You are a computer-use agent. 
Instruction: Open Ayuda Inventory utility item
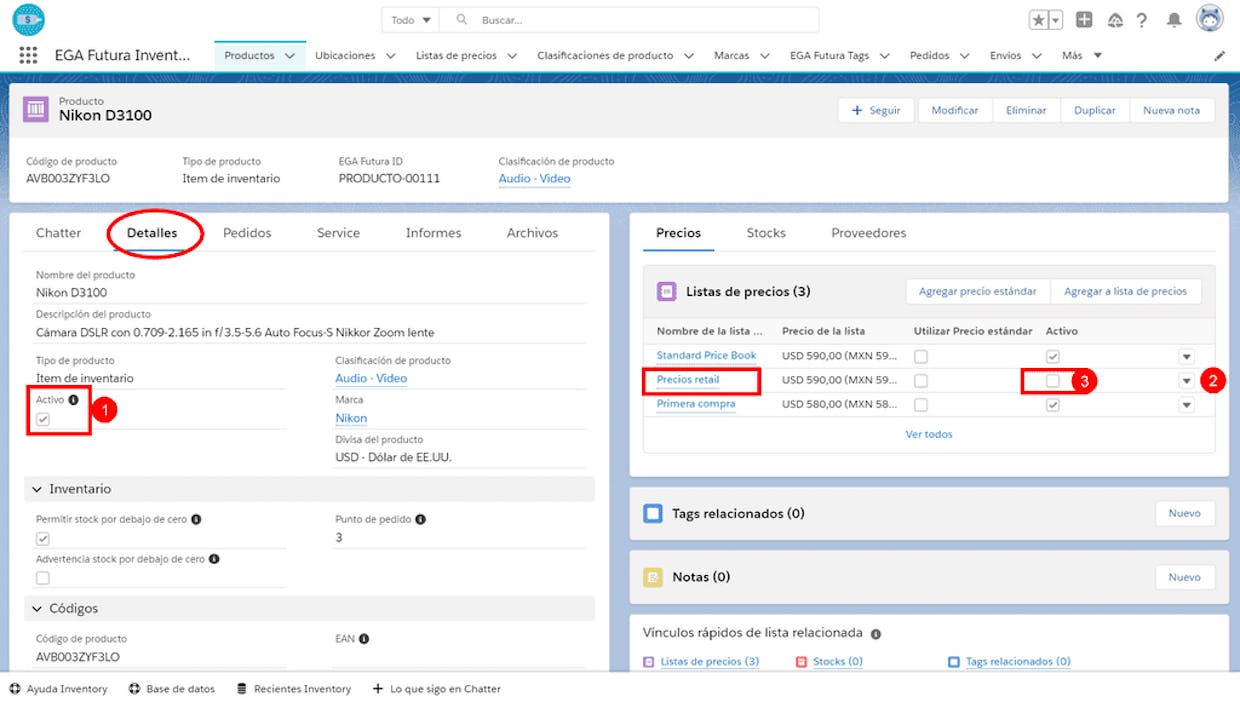pyautogui.click(x=58, y=689)
